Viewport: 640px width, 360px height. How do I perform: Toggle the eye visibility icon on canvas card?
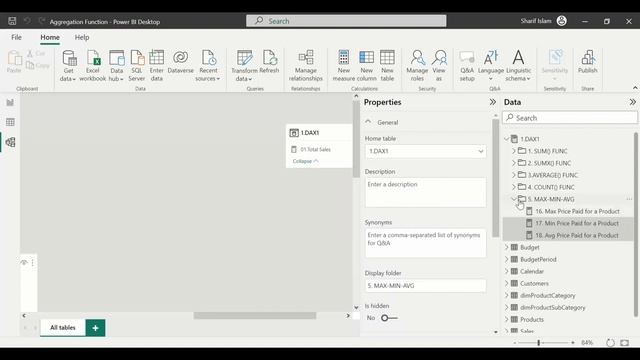[x=24, y=262]
